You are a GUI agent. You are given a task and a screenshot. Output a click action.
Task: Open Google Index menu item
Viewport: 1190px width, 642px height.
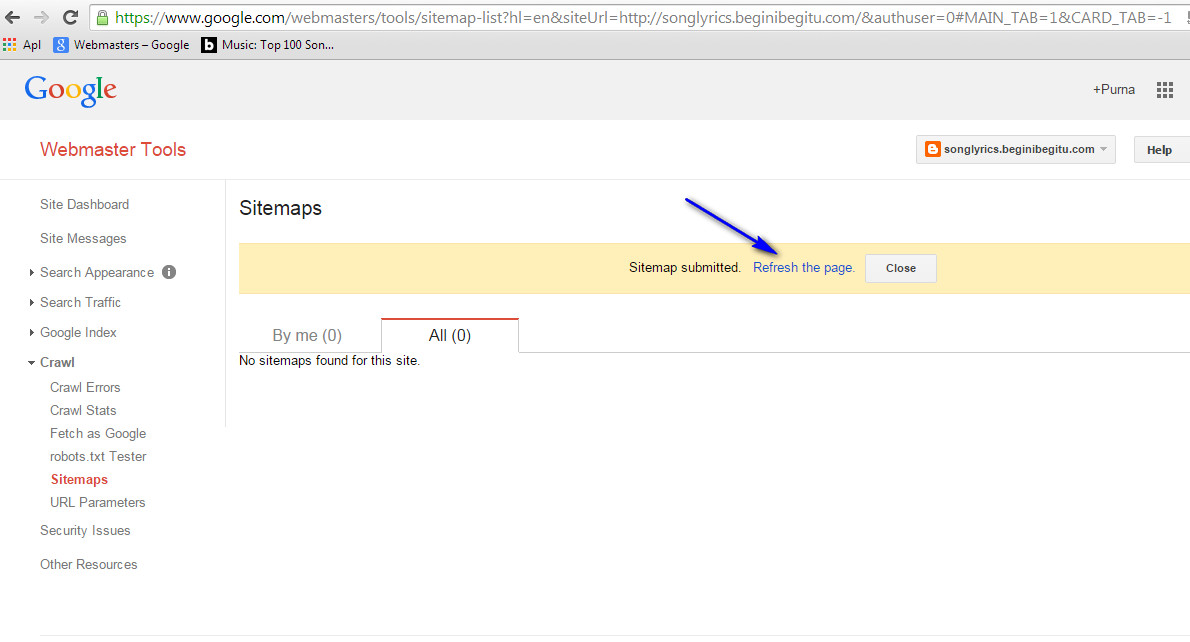[78, 332]
